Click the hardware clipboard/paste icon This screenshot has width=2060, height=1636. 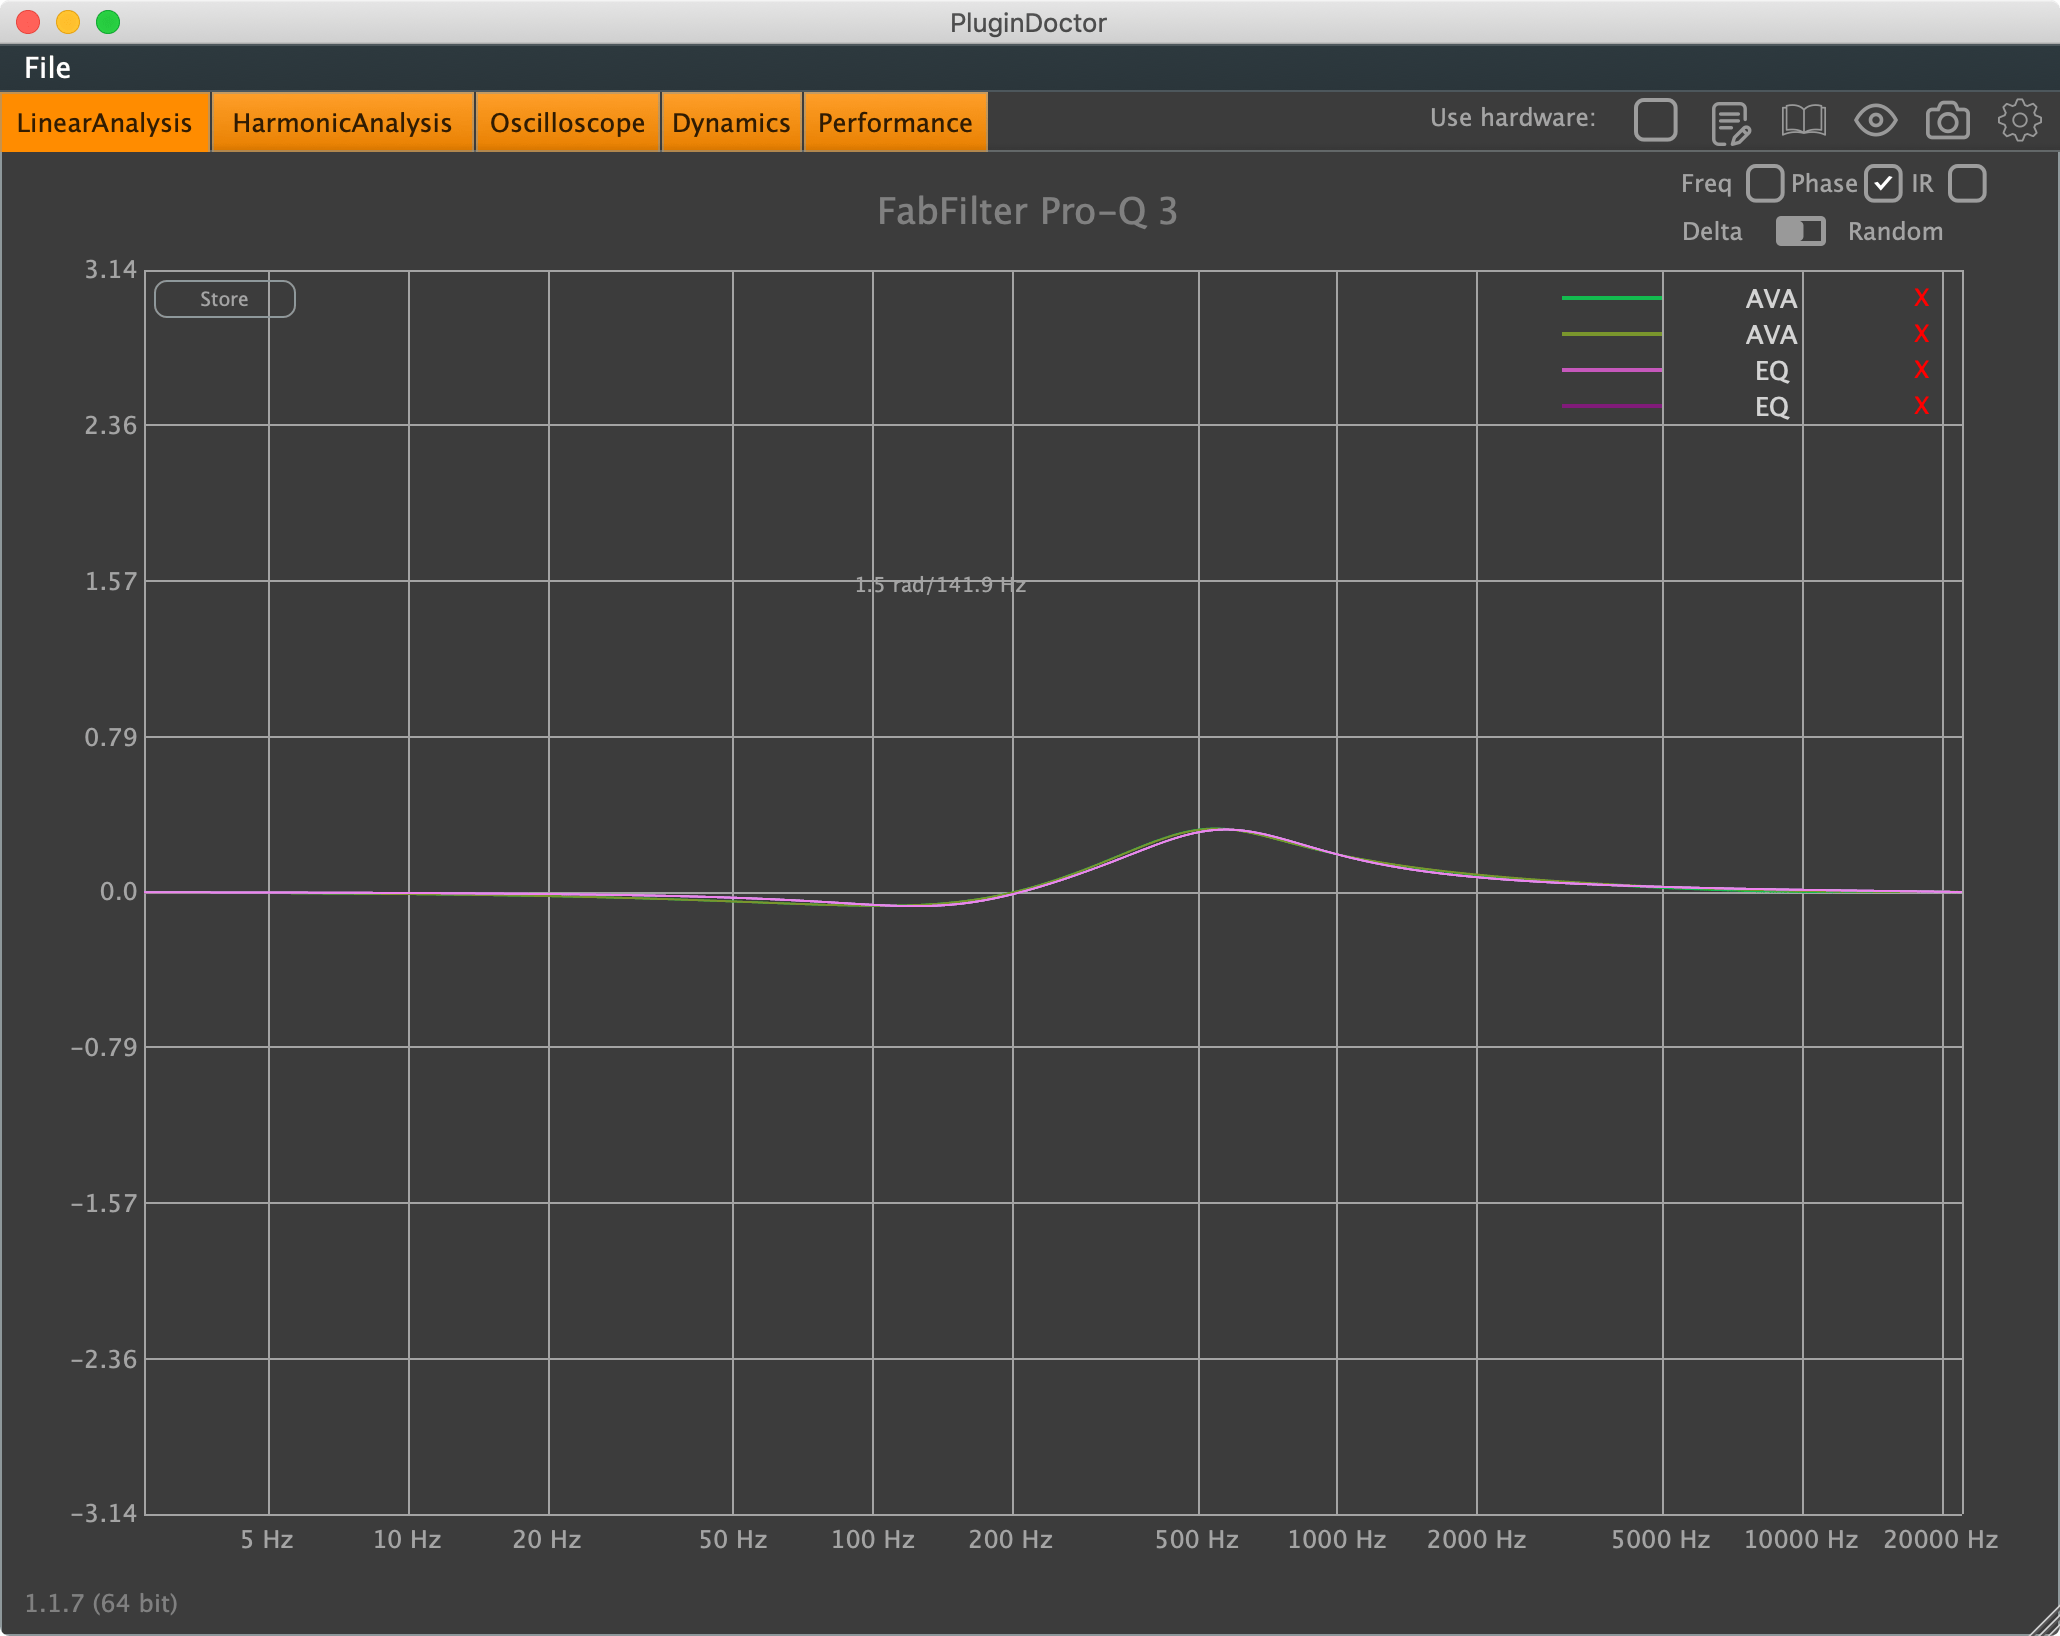point(1729,120)
